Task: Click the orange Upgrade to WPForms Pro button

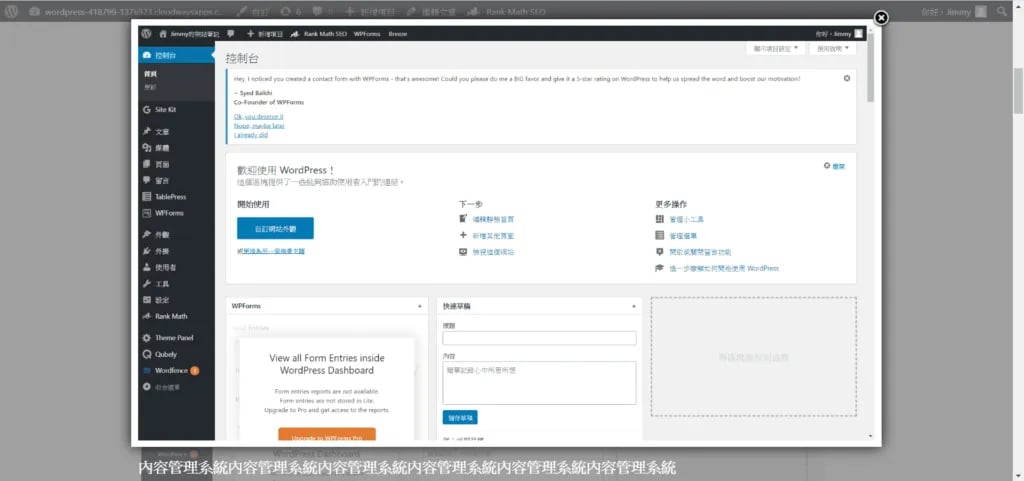Action: (327, 435)
